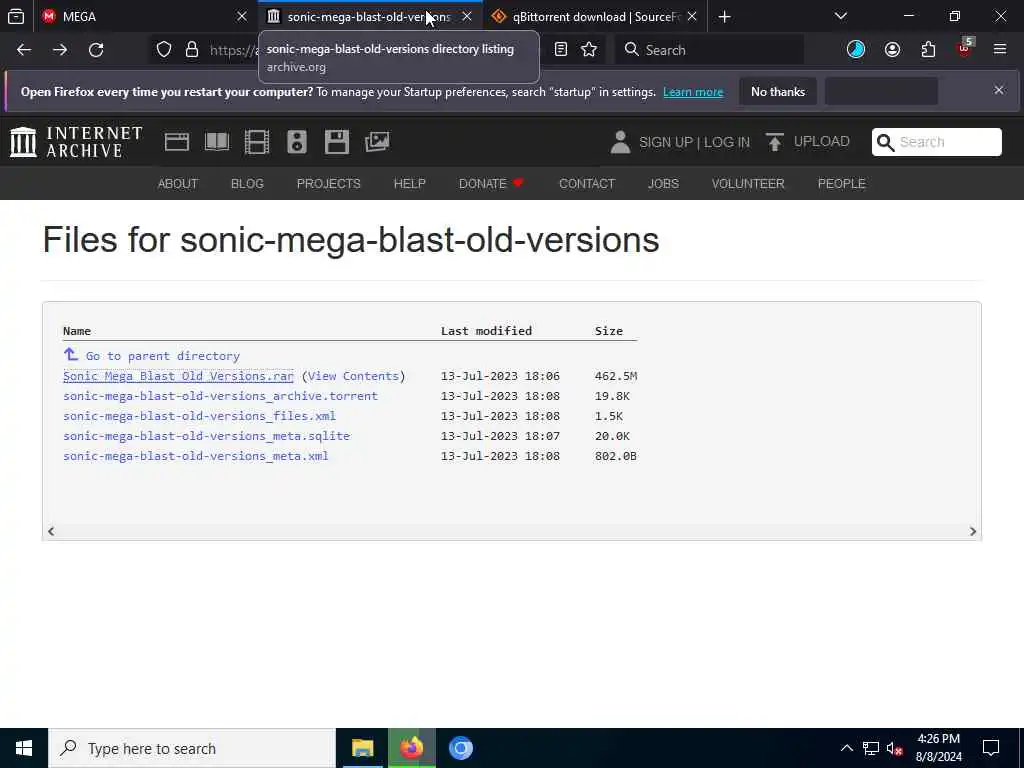Download Sonic Mega Blast Old Versions.rar
Screen dimensions: 1024x768
pyautogui.click(x=178, y=376)
